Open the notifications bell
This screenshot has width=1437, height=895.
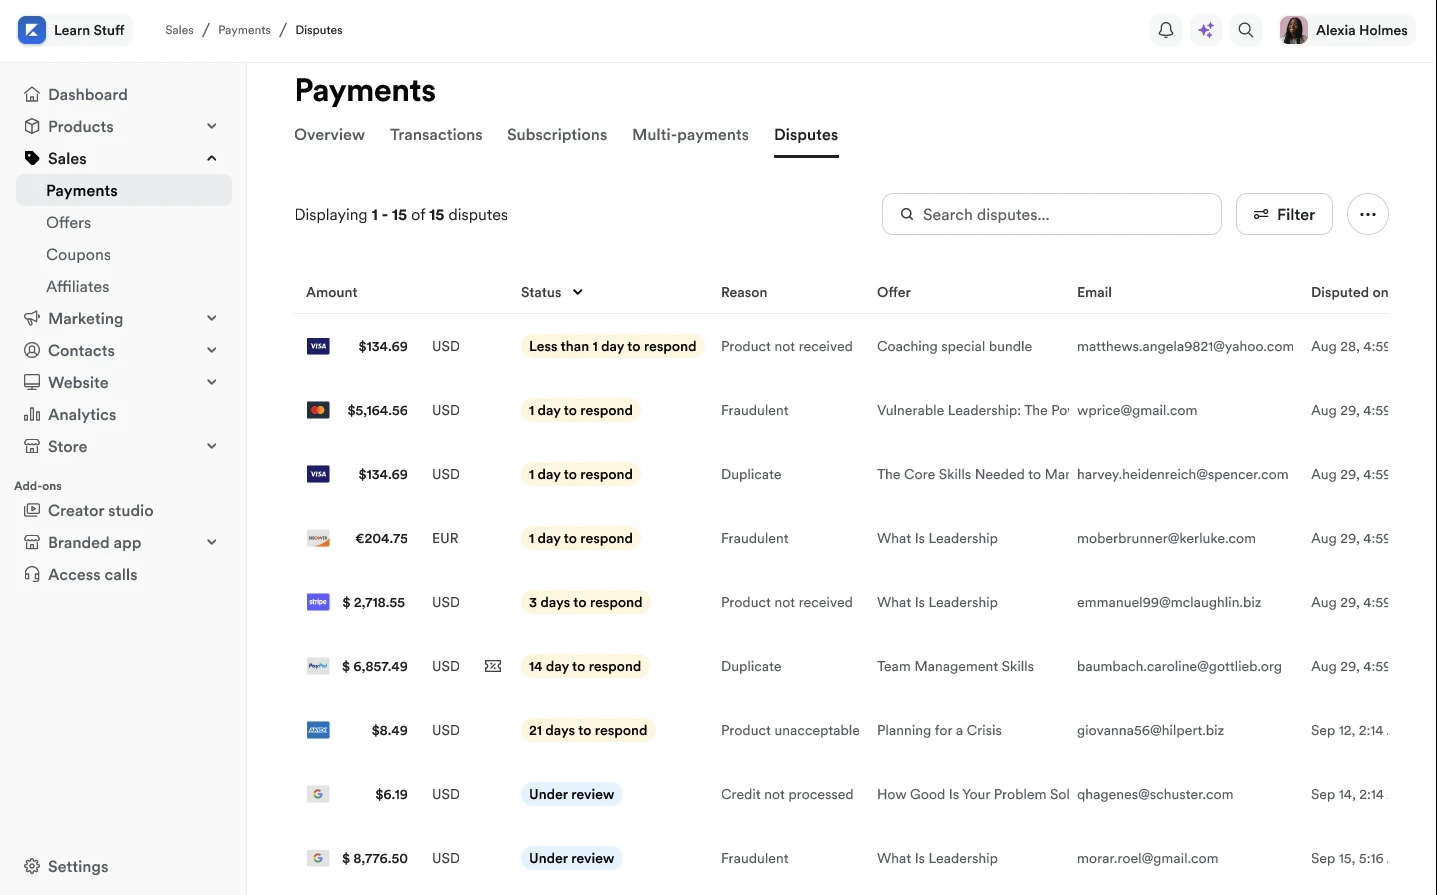pyautogui.click(x=1165, y=30)
